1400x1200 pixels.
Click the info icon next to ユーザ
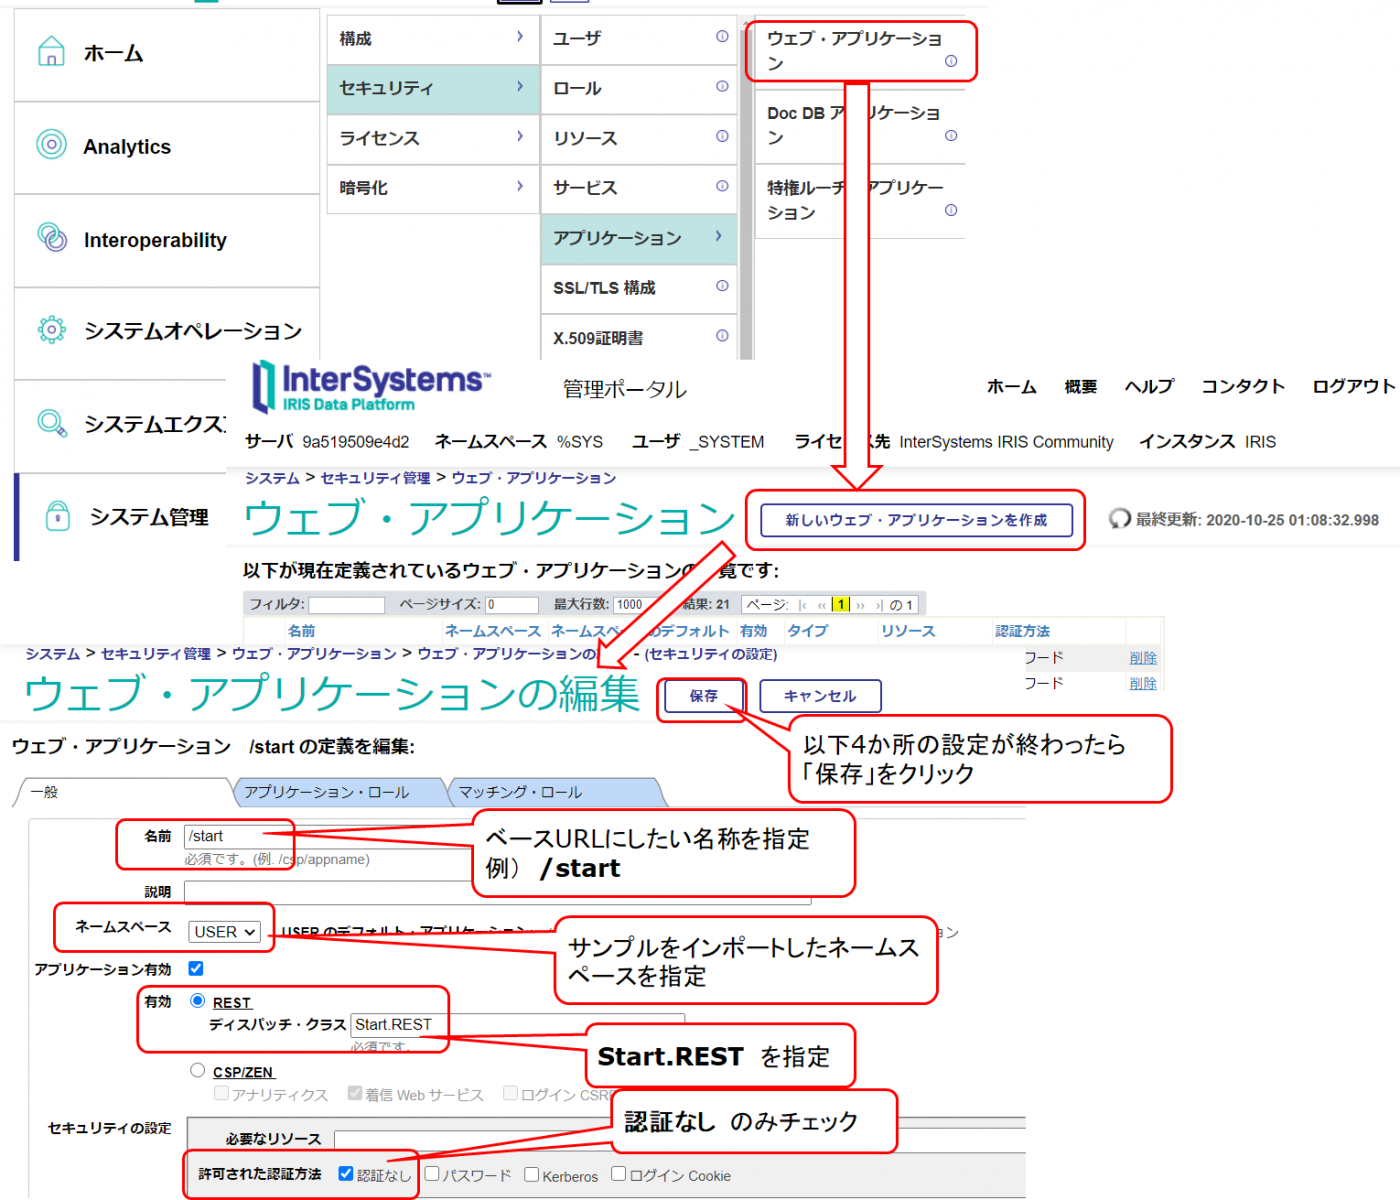[721, 37]
